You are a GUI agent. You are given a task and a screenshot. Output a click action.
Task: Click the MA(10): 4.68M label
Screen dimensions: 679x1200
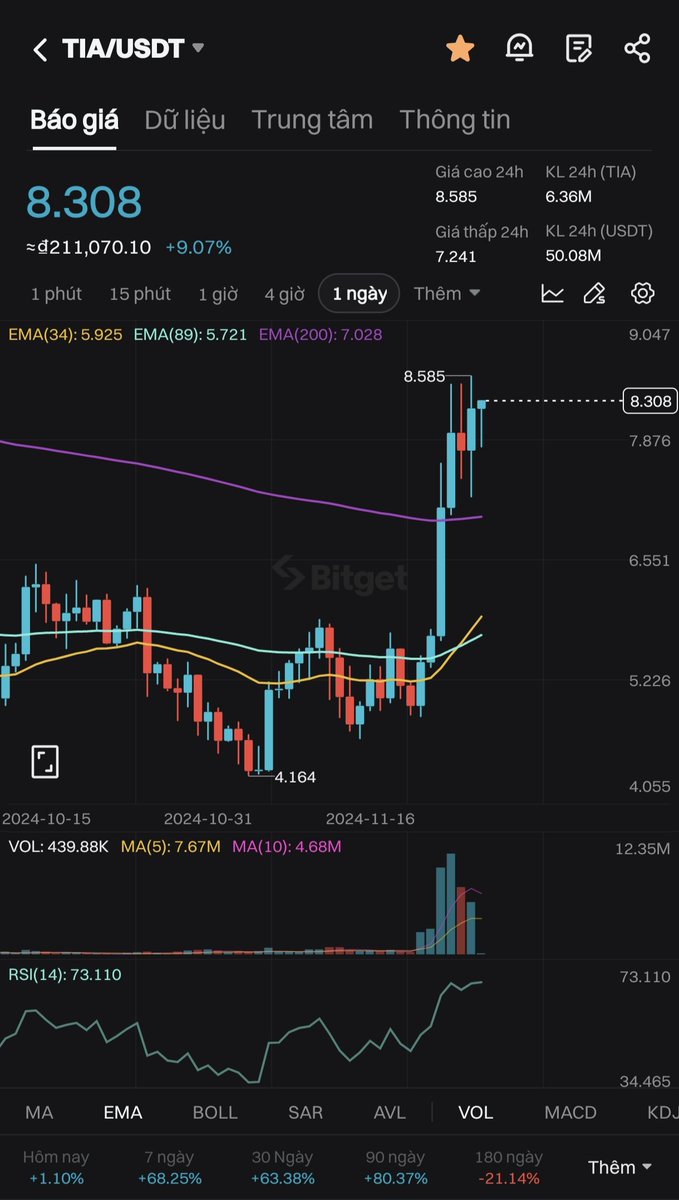(287, 847)
